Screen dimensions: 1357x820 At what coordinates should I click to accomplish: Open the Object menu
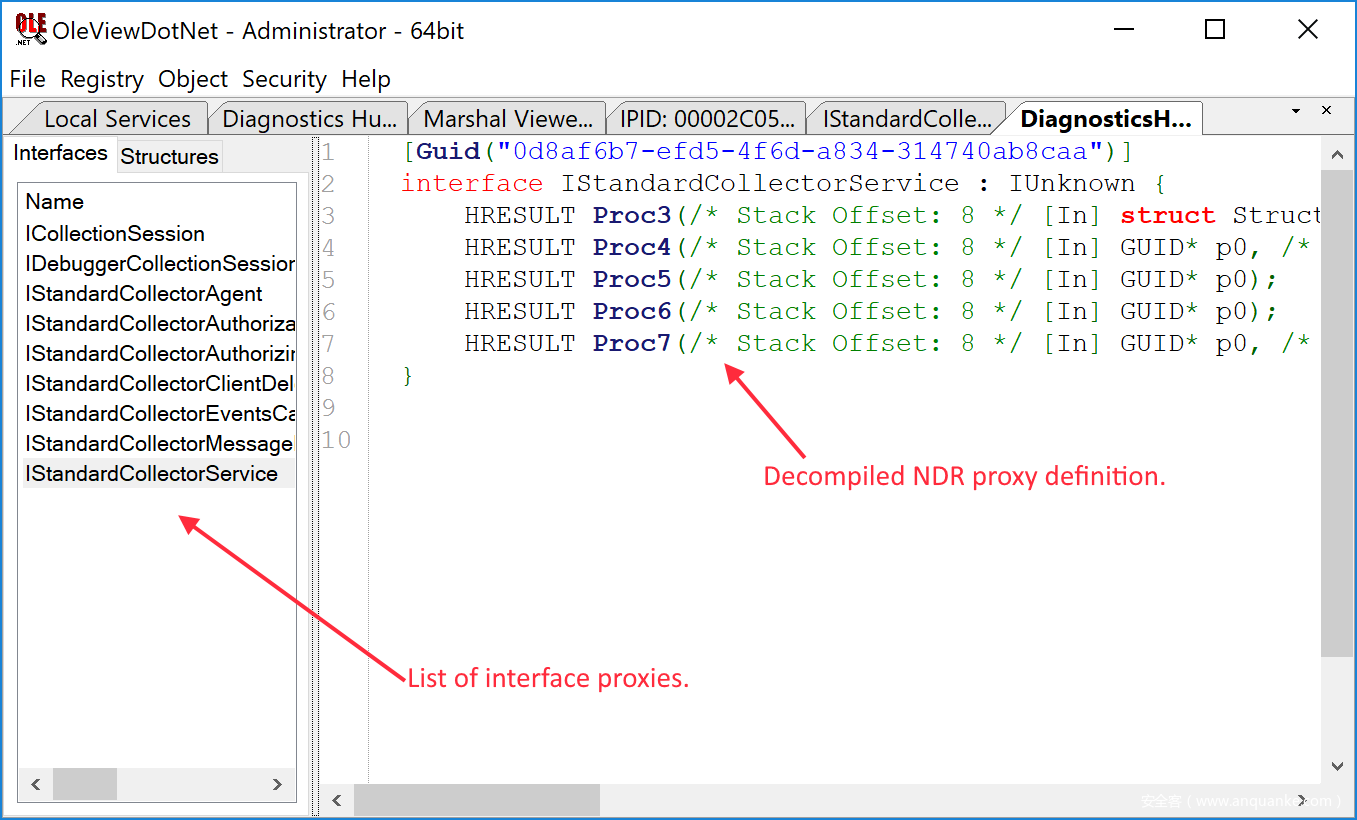click(x=193, y=79)
